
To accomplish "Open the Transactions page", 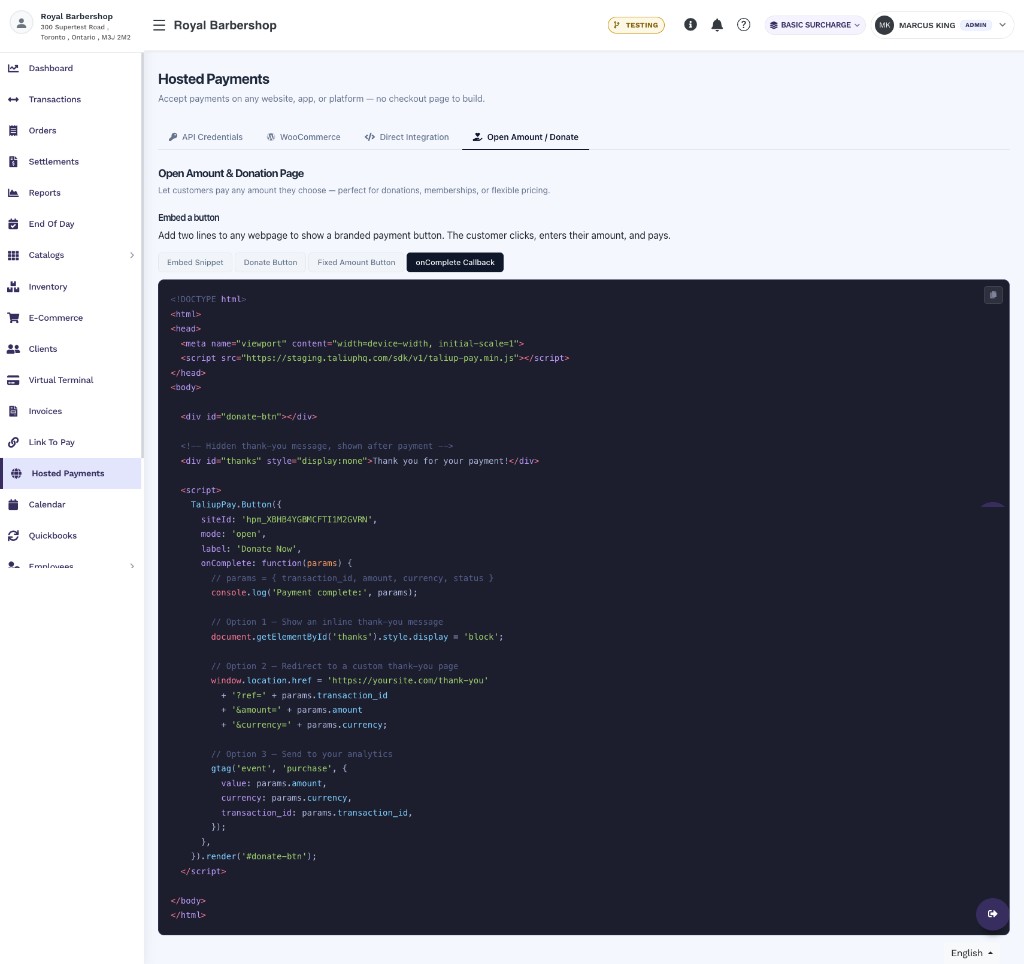I will click(x=55, y=99).
